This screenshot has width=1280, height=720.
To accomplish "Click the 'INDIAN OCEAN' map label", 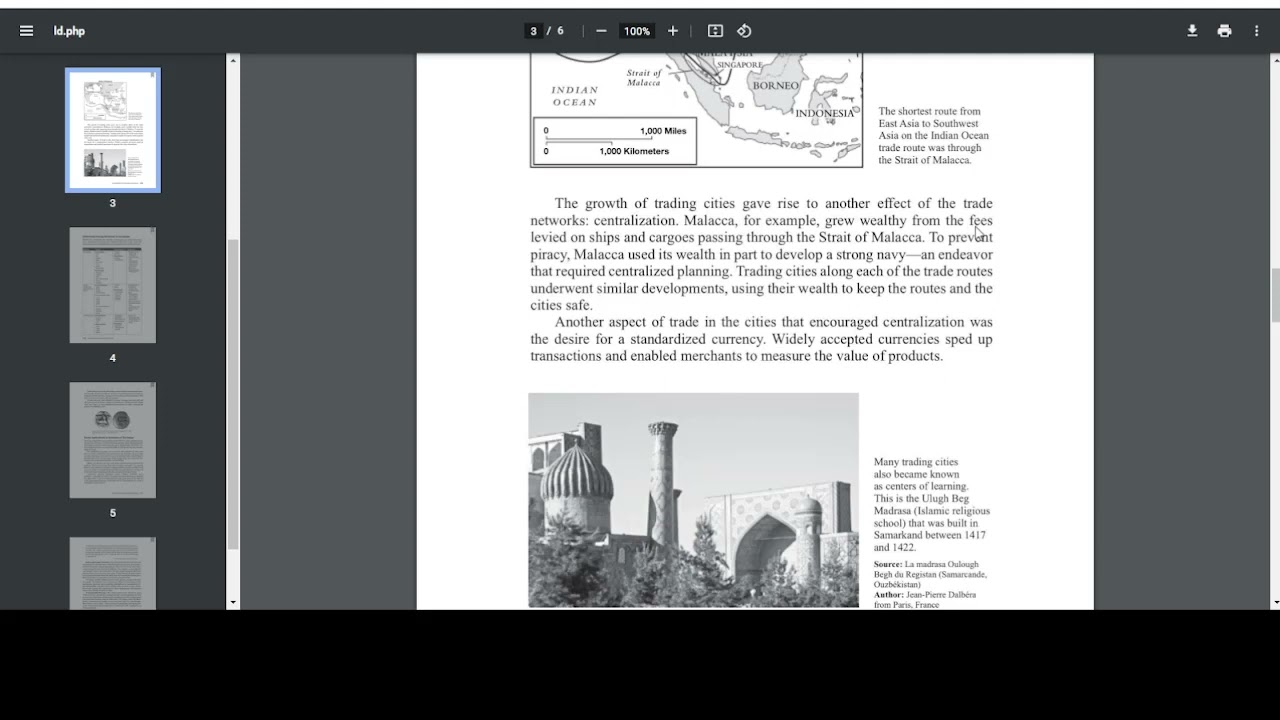I will (x=575, y=96).
